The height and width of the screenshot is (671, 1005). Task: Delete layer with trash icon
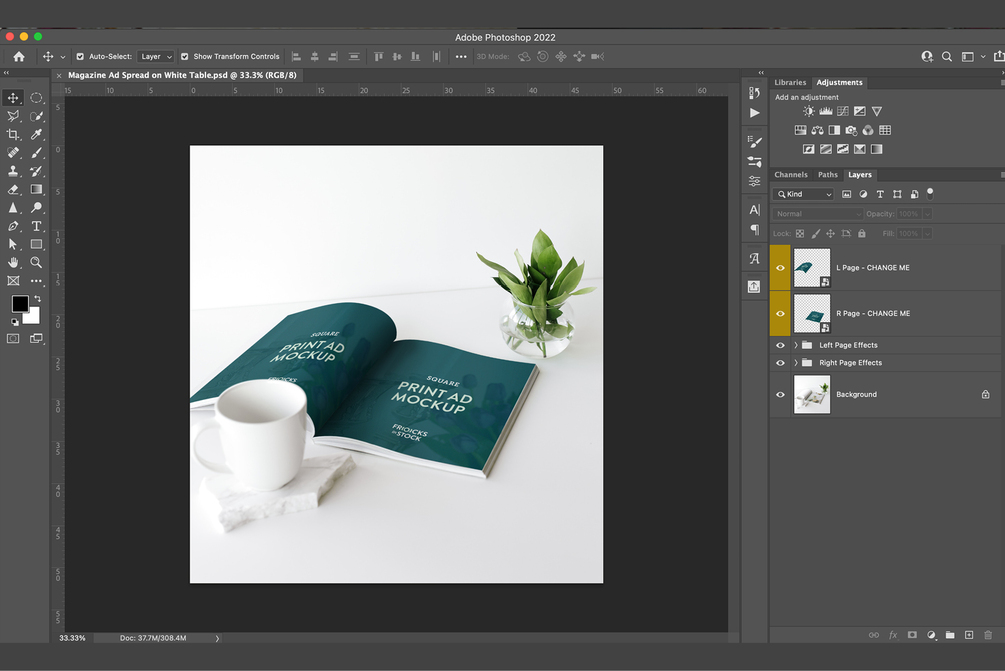tap(988, 635)
